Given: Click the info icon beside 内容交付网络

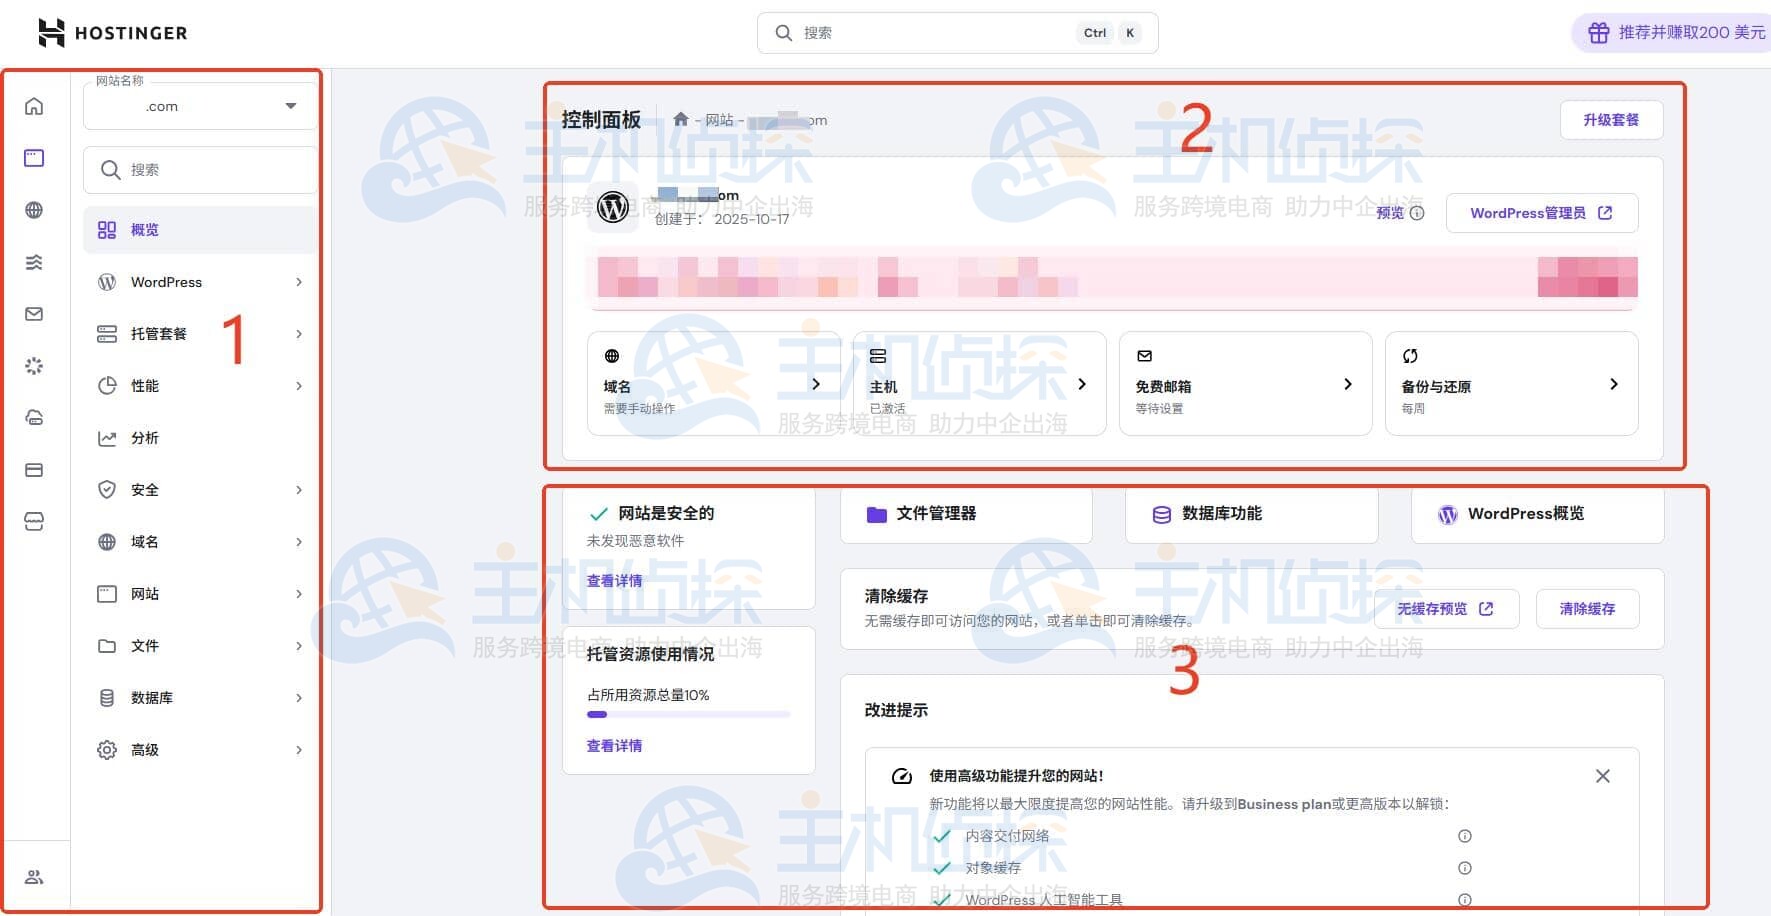Looking at the screenshot, I should (x=1464, y=836).
